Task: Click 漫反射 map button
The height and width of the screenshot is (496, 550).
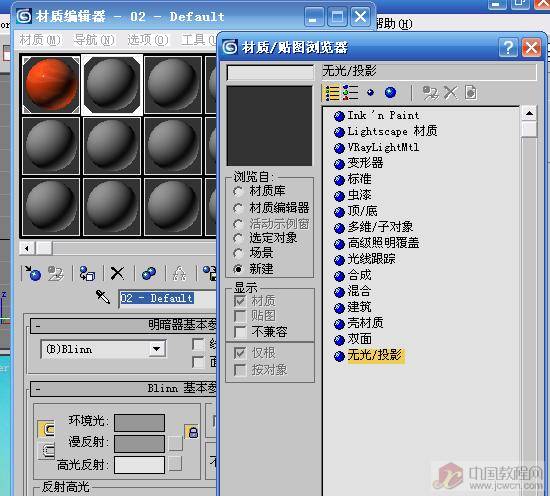Action: pos(175,443)
